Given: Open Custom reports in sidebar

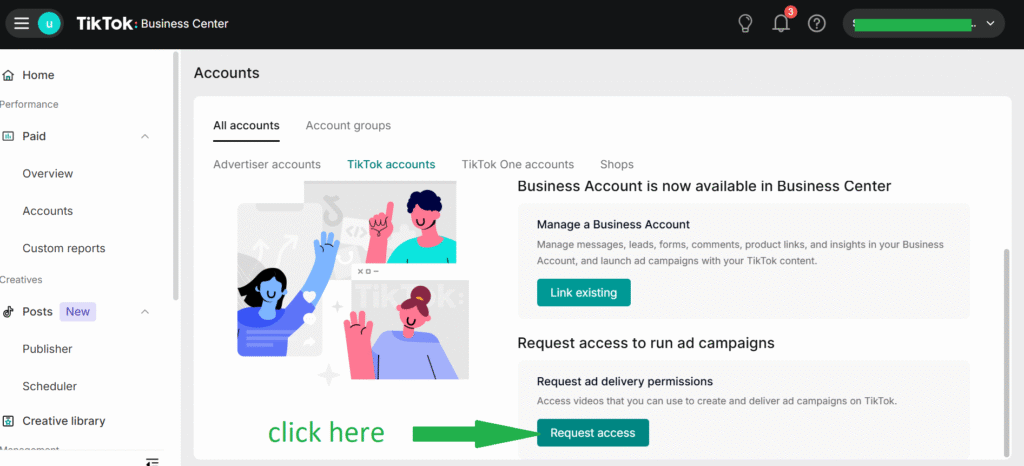Looking at the screenshot, I should [64, 248].
